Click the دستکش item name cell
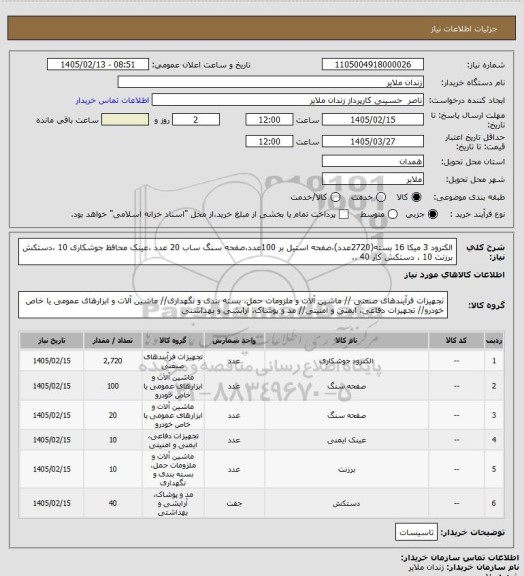Image resolution: width=524 pixels, height=576 pixels. 346,503
